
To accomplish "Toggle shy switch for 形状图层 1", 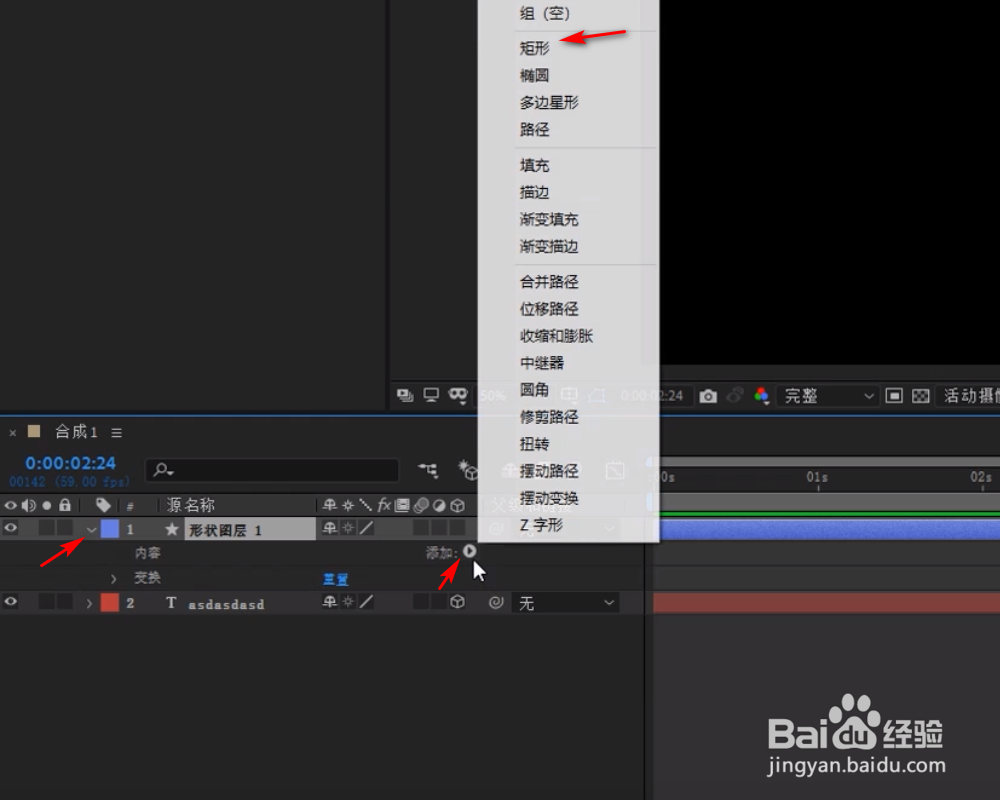I will (x=329, y=528).
